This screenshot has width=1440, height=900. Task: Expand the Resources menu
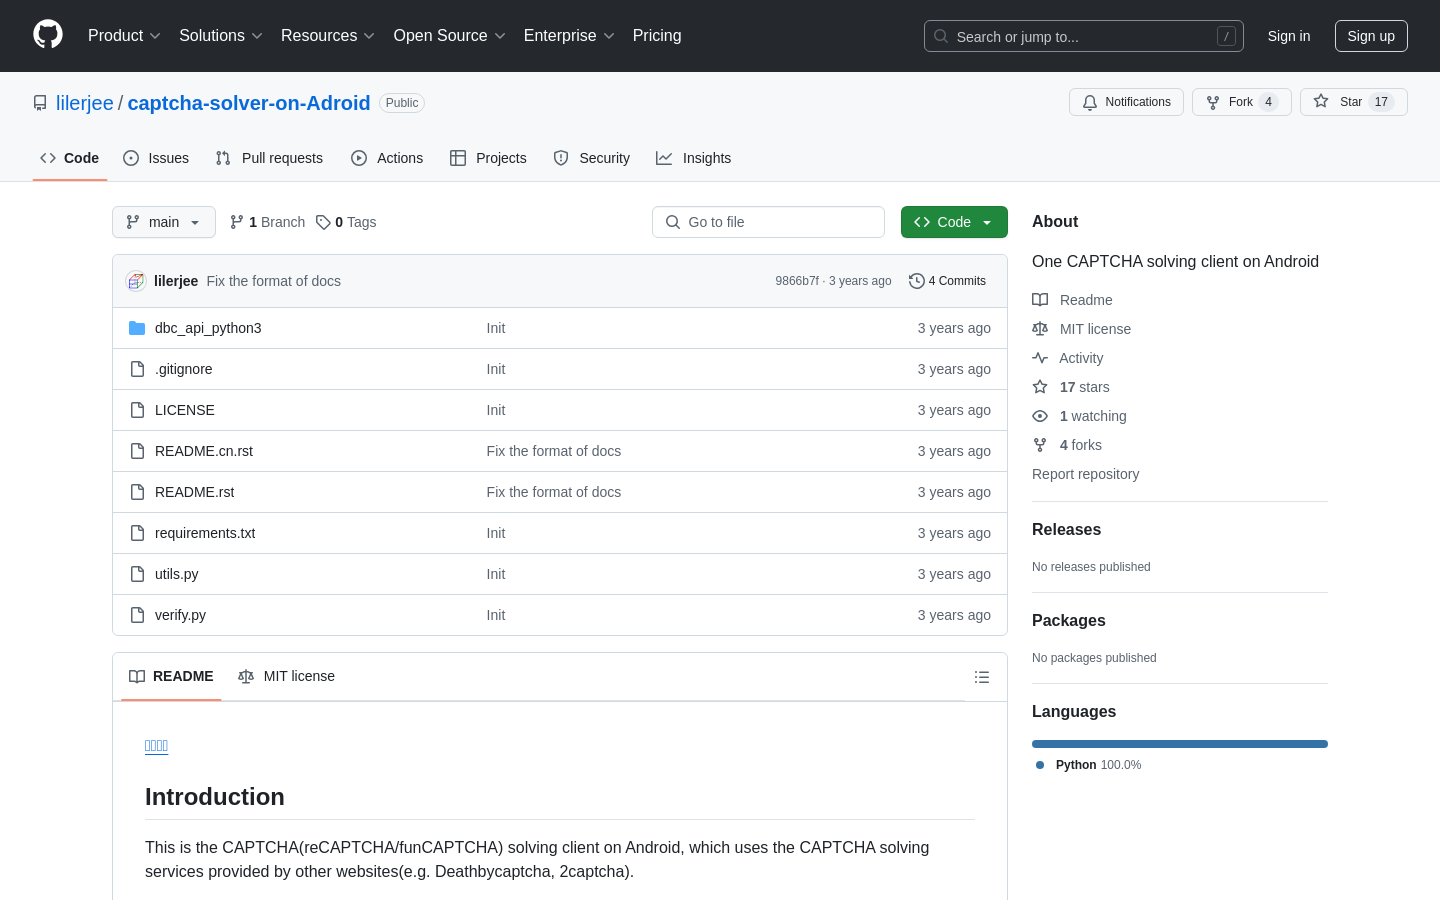pyautogui.click(x=328, y=35)
